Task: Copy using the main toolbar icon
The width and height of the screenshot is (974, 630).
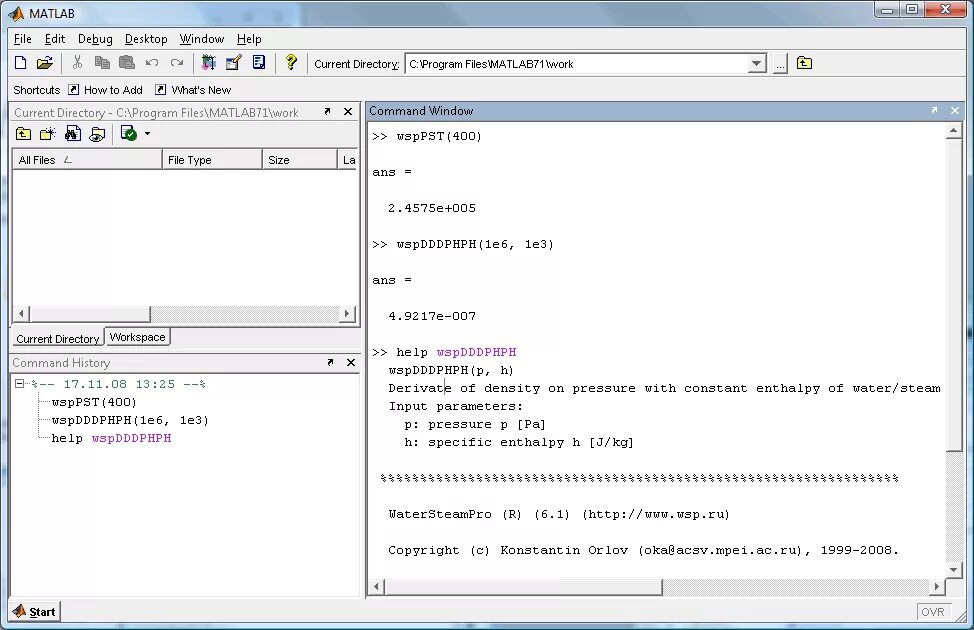Action: (x=102, y=63)
